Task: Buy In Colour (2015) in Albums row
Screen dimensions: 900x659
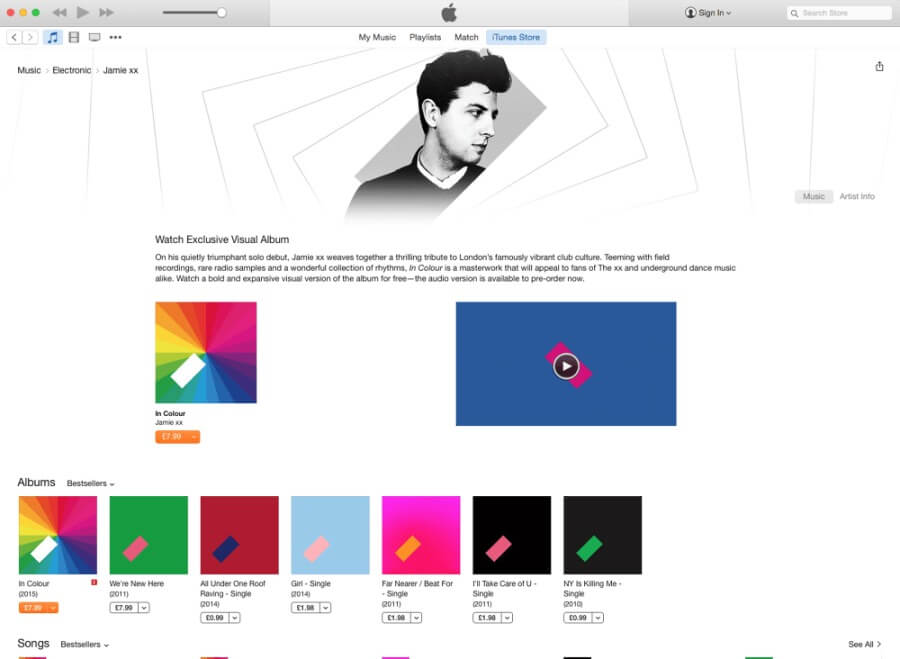Action: click(x=33, y=607)
